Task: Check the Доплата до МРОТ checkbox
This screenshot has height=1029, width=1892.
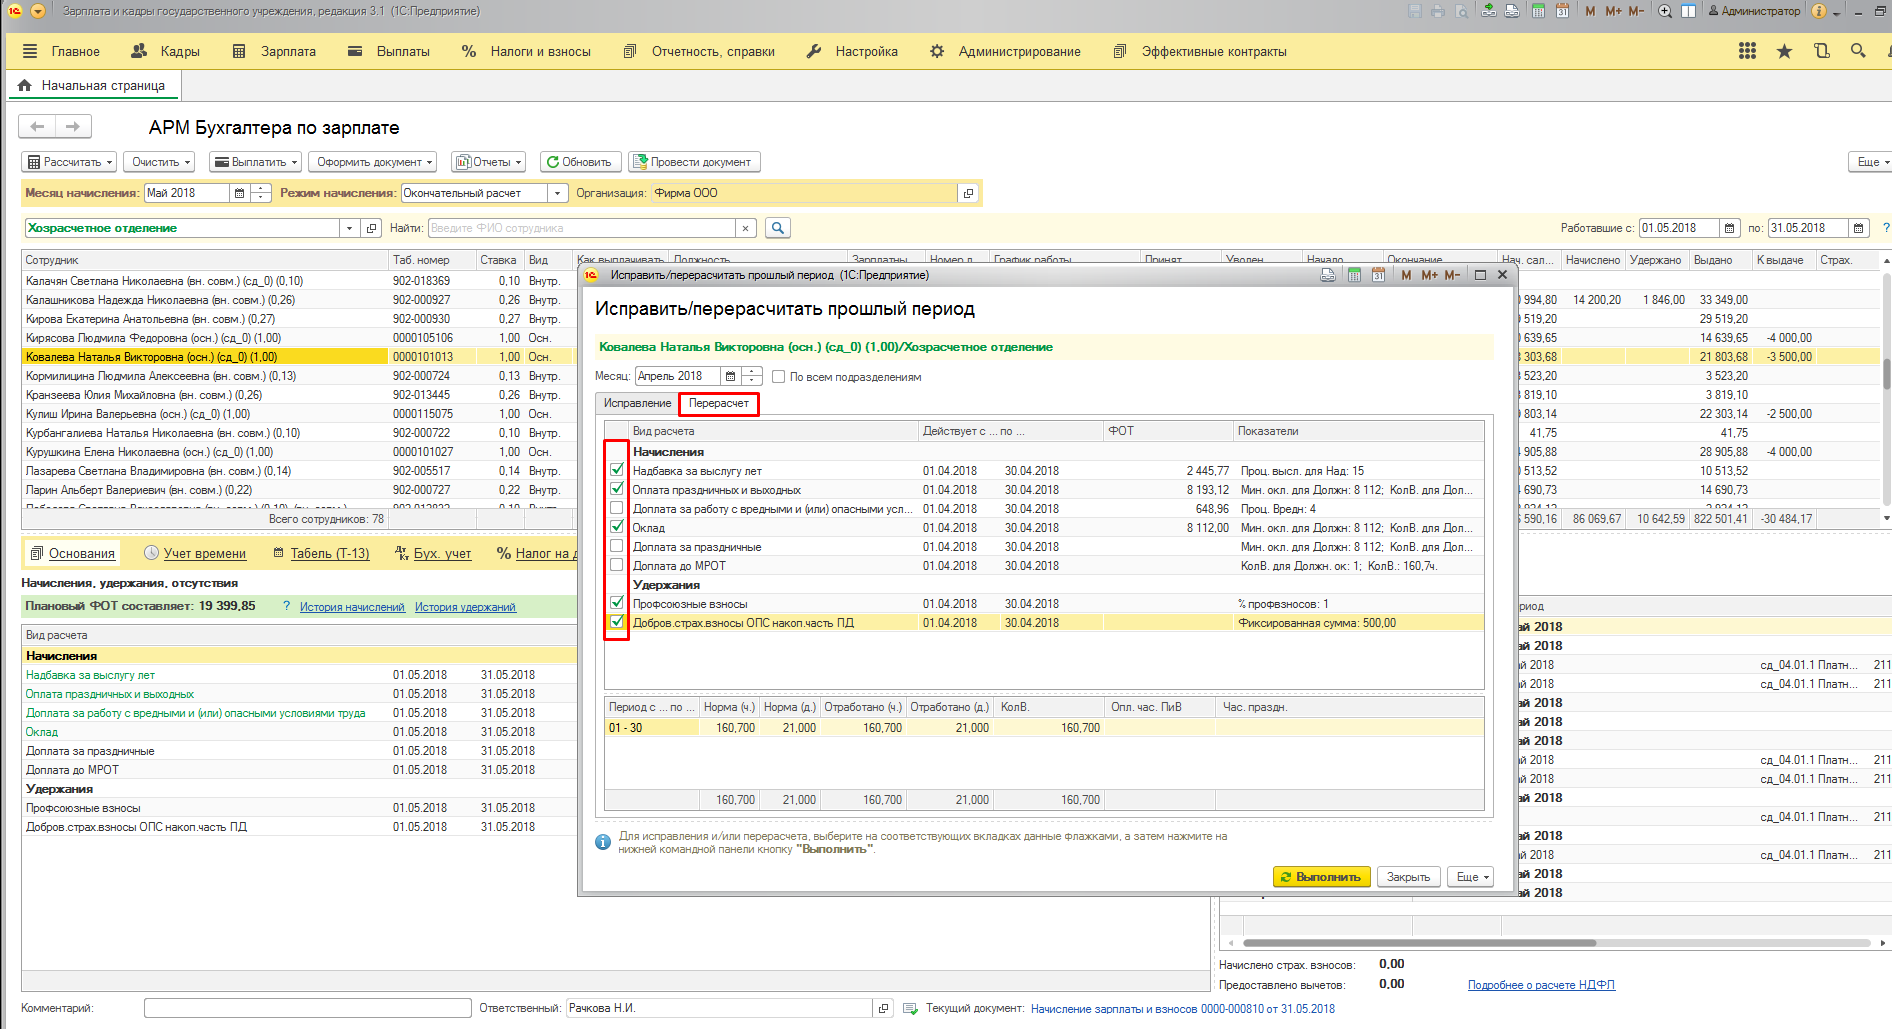Action: click(x=617, y=566)
